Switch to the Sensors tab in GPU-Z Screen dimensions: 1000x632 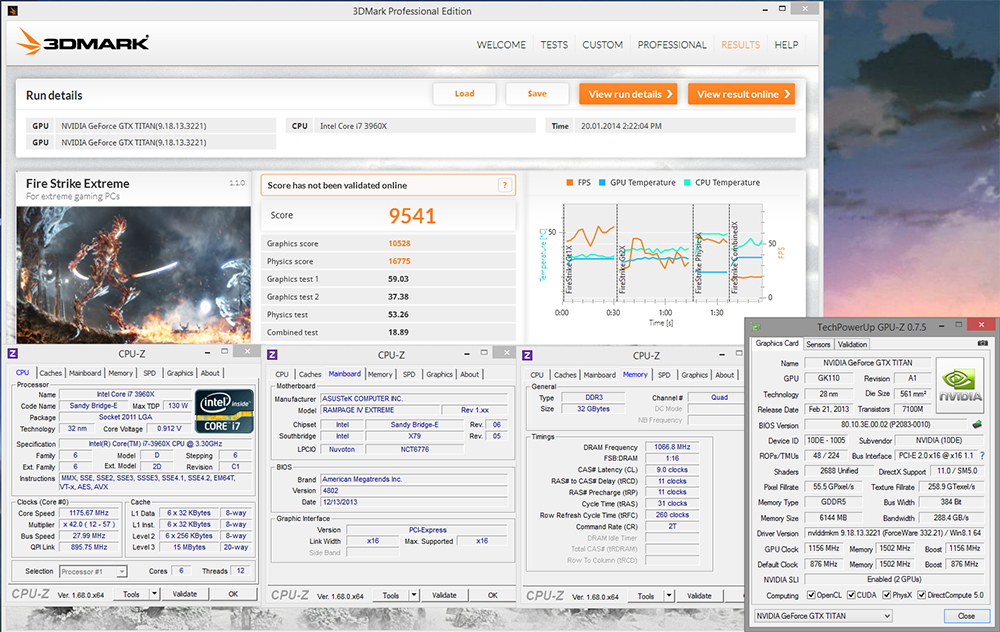click(x=818, y=344)
